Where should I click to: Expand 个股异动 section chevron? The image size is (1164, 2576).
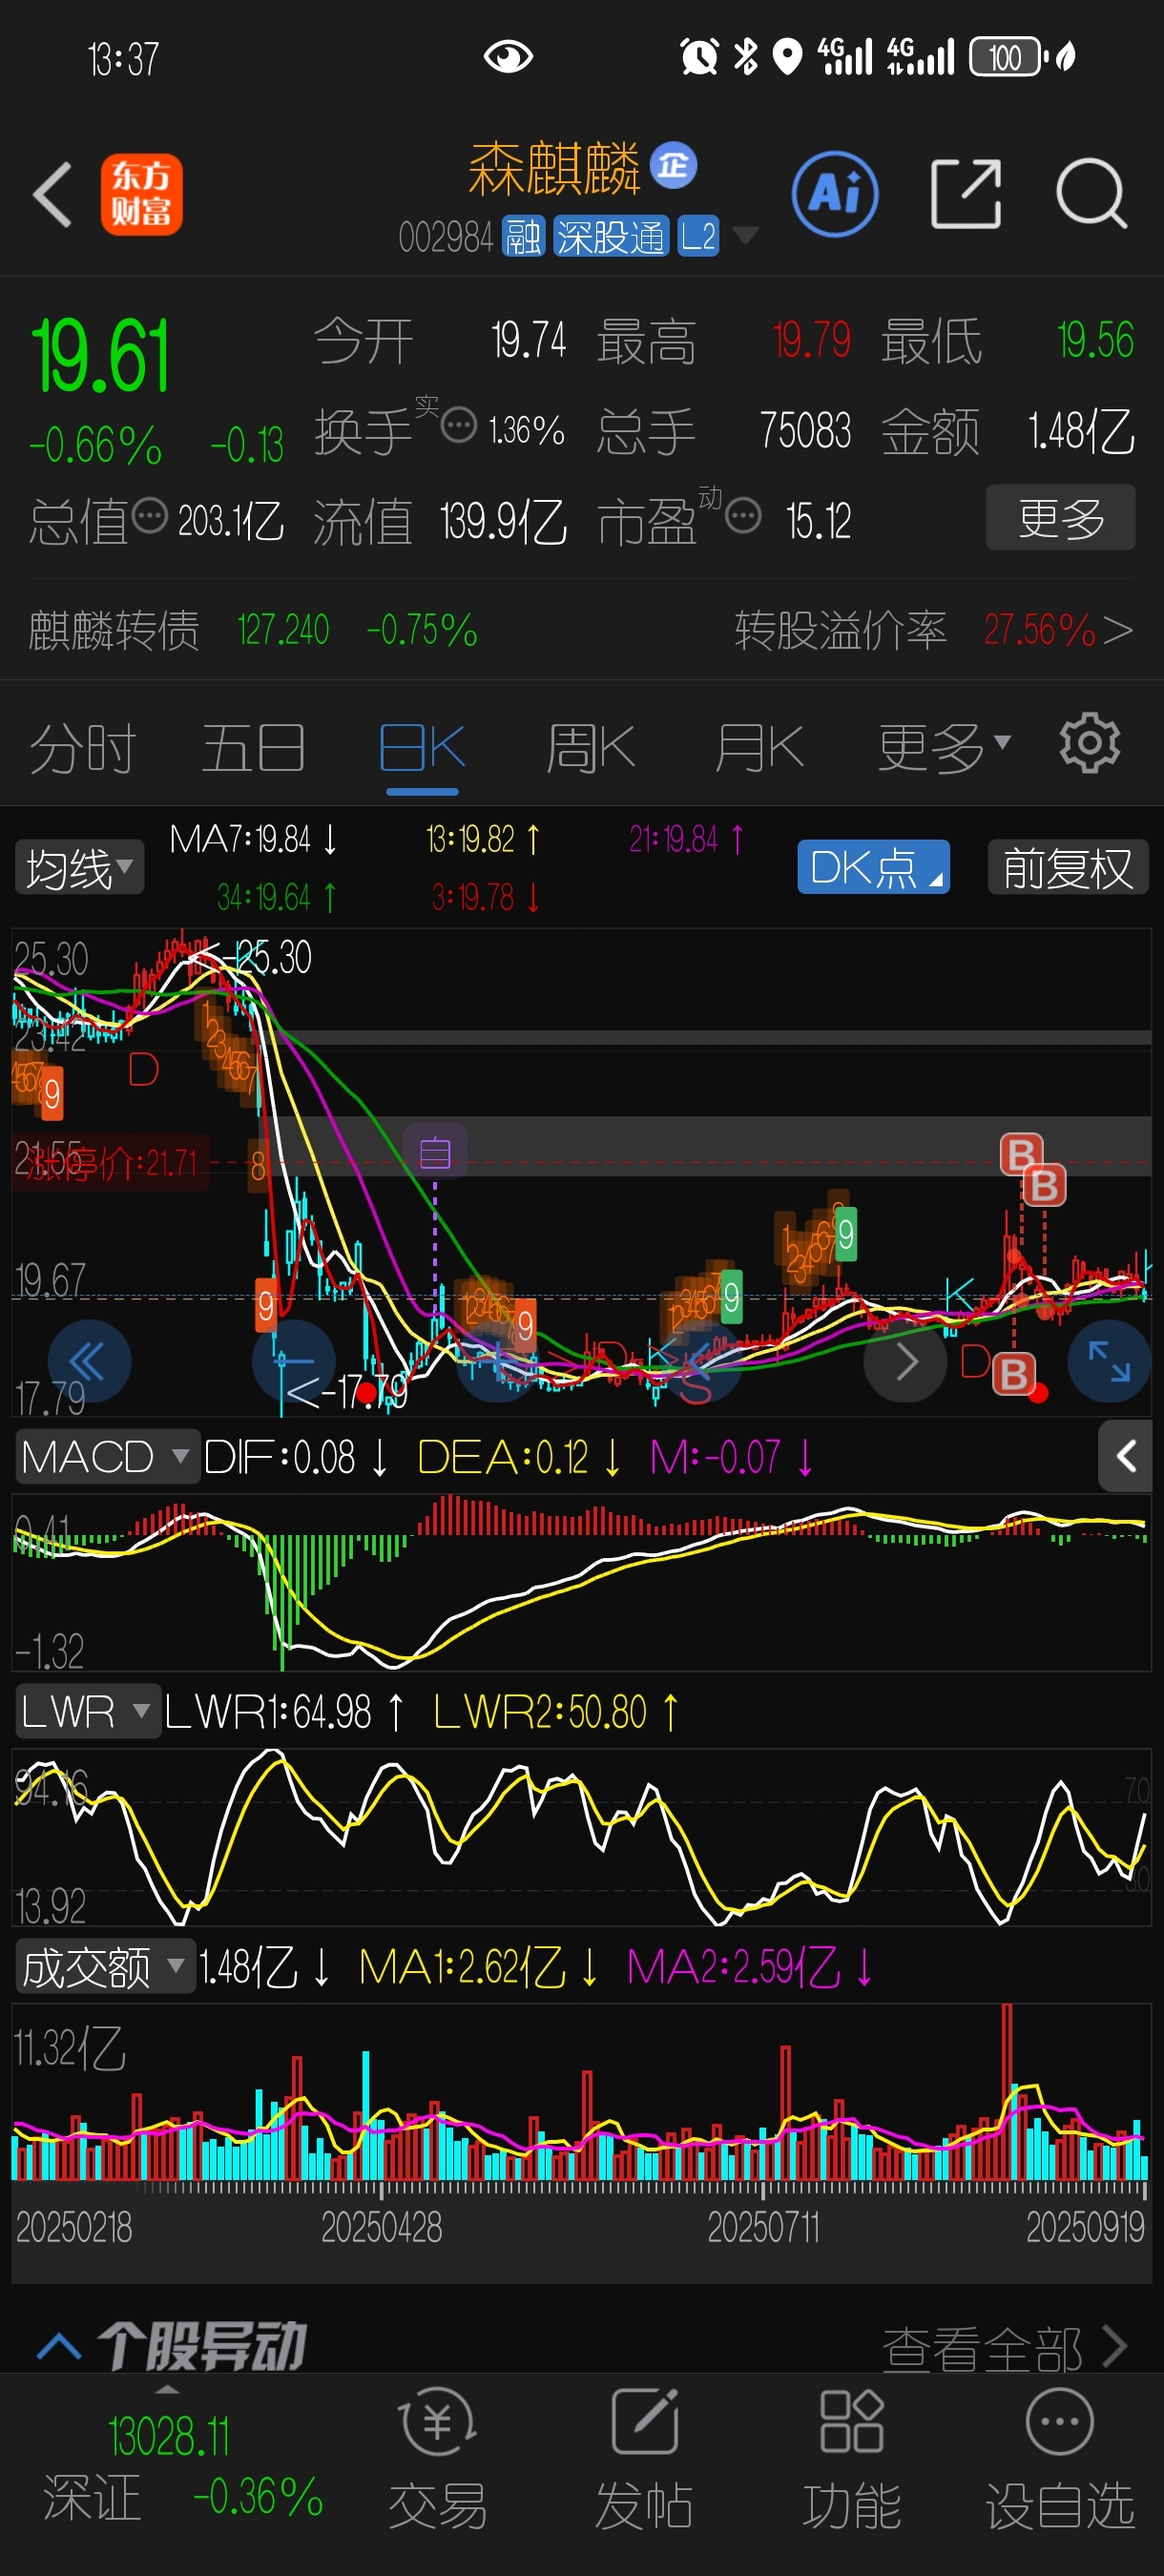pyautogui.click(x=59, y=2345)
